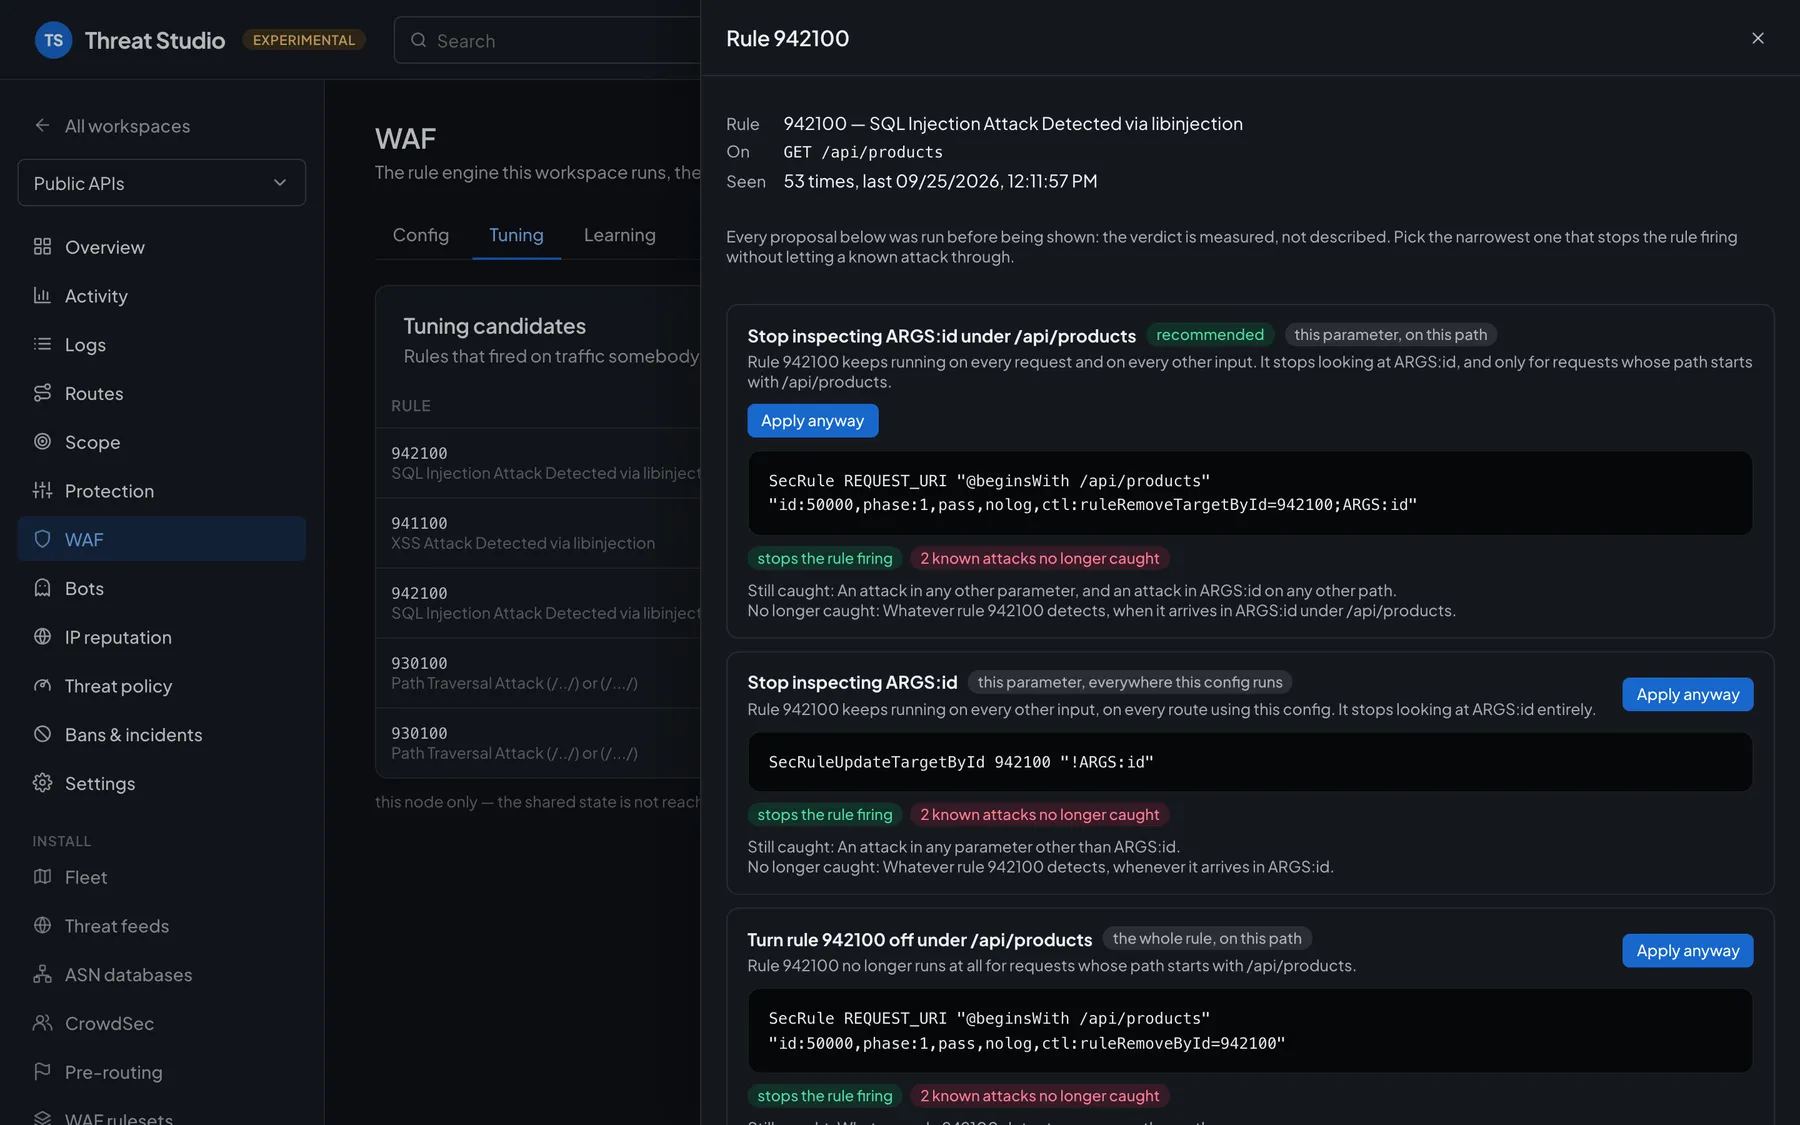This screenshot has height=1125, width=1800.
Task: Click the IP reputation globe icon
Action: [x=42, y=637]
